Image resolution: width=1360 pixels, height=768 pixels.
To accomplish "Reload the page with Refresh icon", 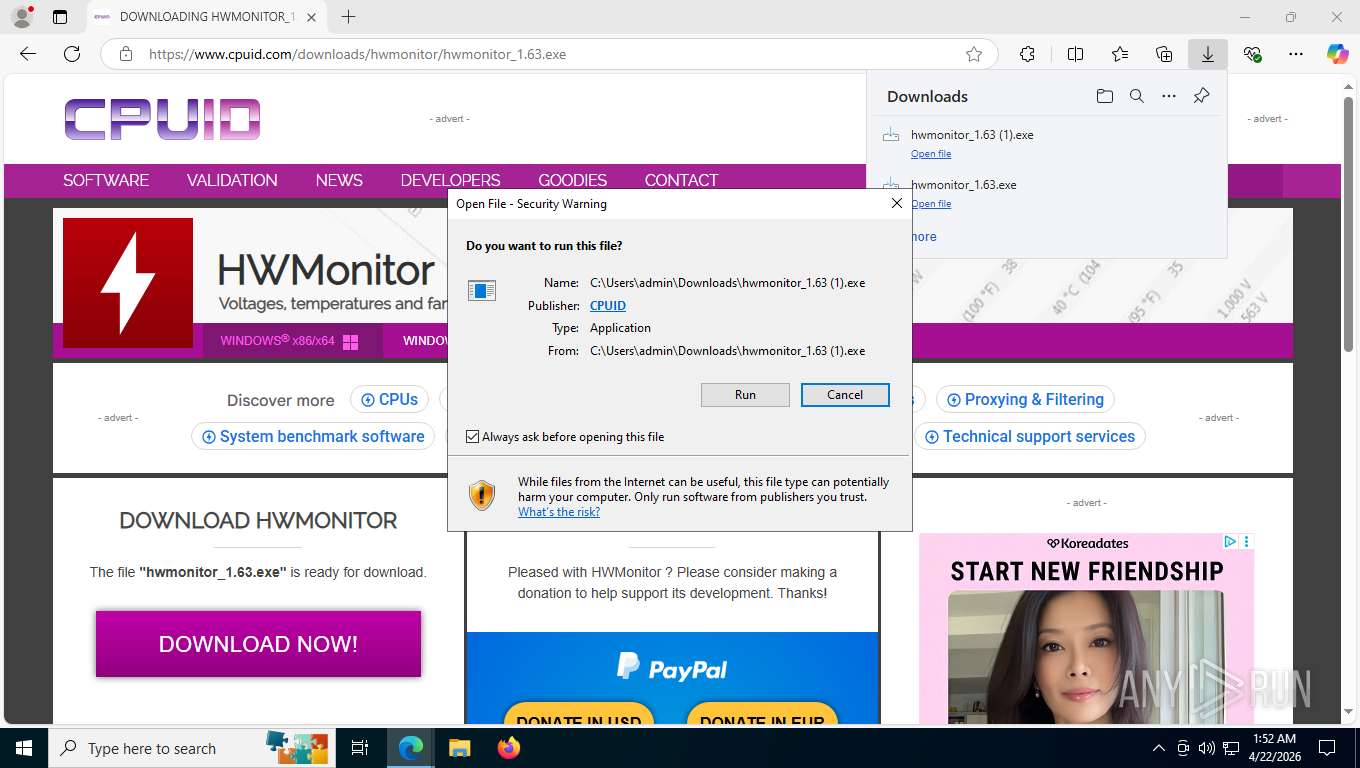I will [72, 54].
